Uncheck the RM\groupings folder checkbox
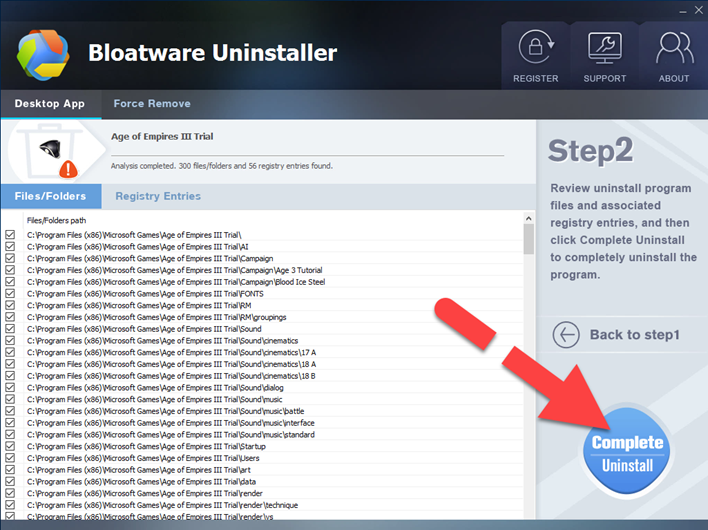The image size is (708, 530). click(10, 317)
